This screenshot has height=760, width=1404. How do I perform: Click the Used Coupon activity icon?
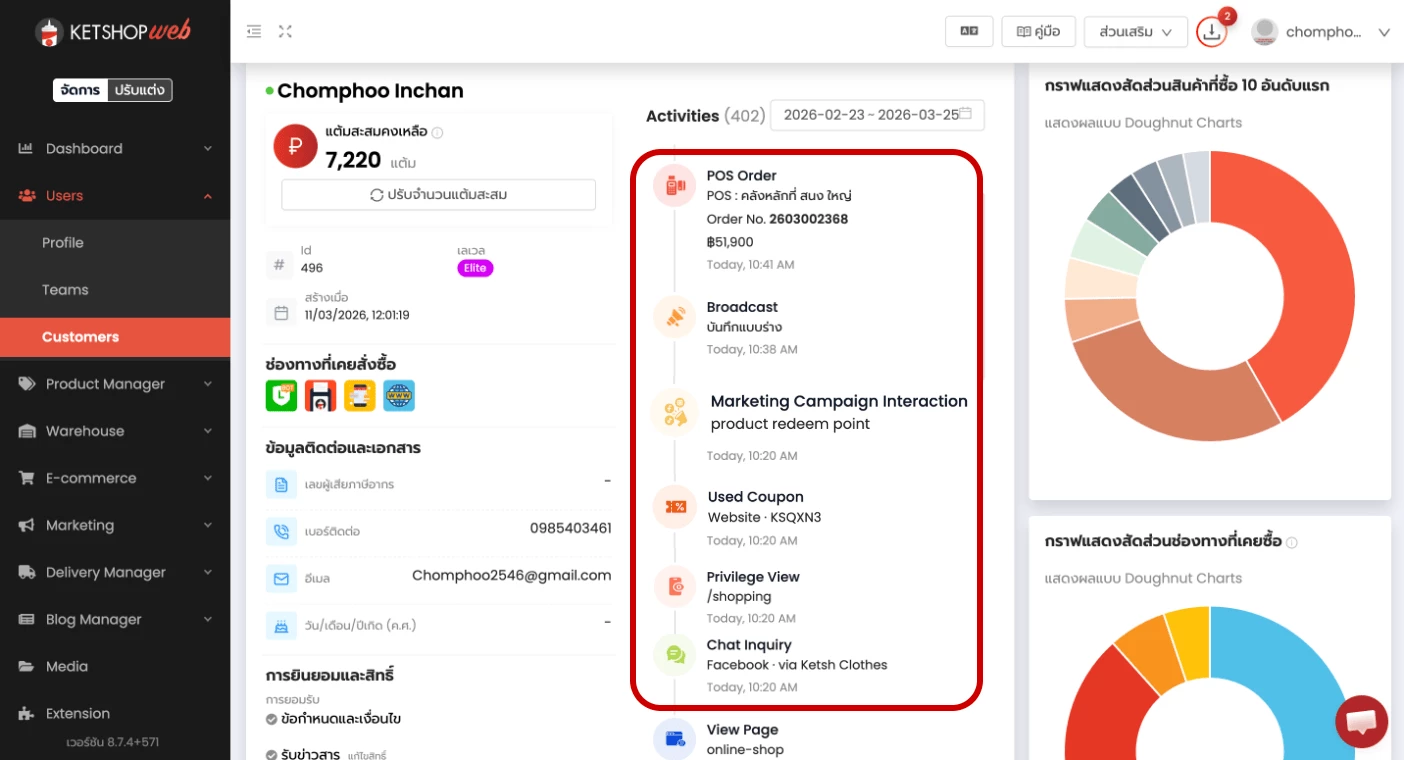(x=675, y=507)
